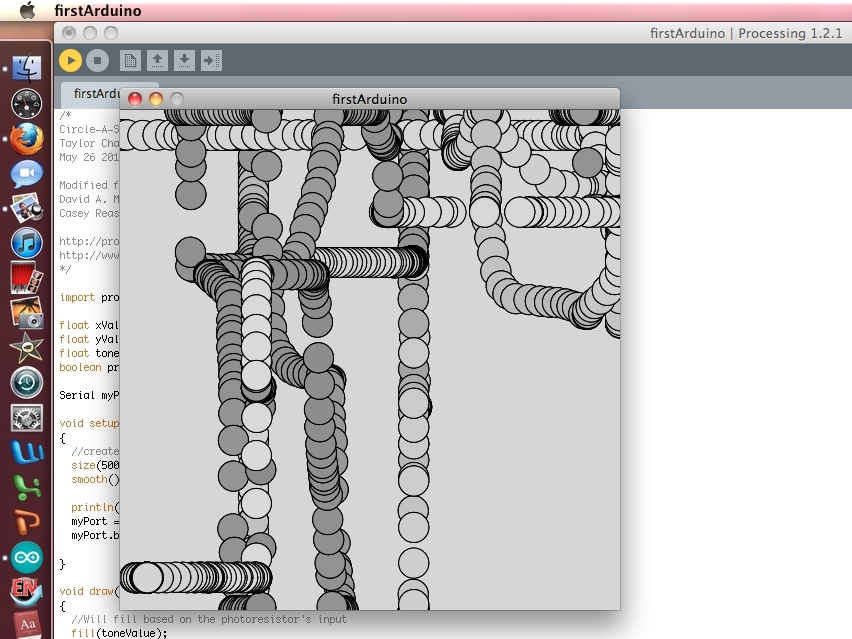The image size is (852, 639).
Task: Open Finder from the dock
Action: click(27, 68)
